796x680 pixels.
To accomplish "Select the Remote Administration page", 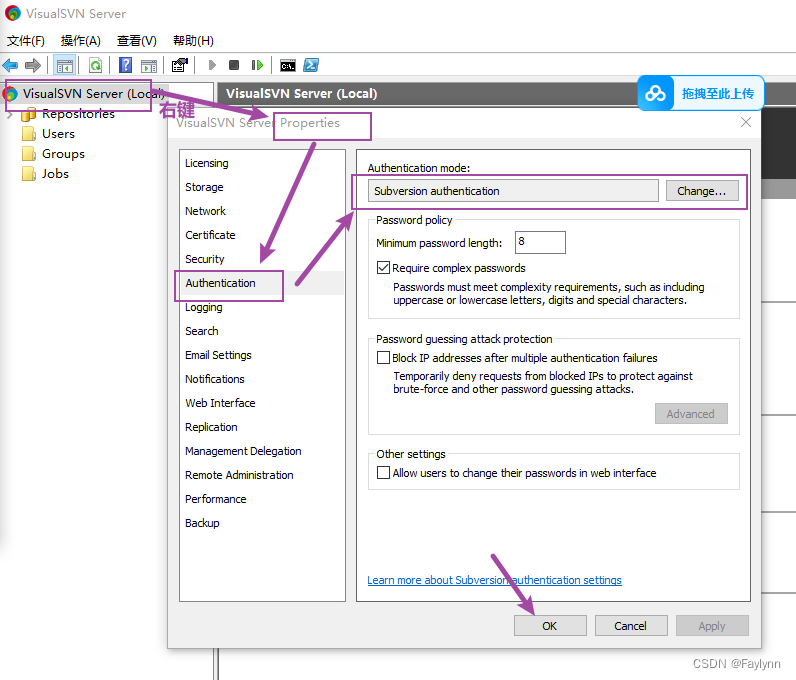I will (x=239, y=475).
